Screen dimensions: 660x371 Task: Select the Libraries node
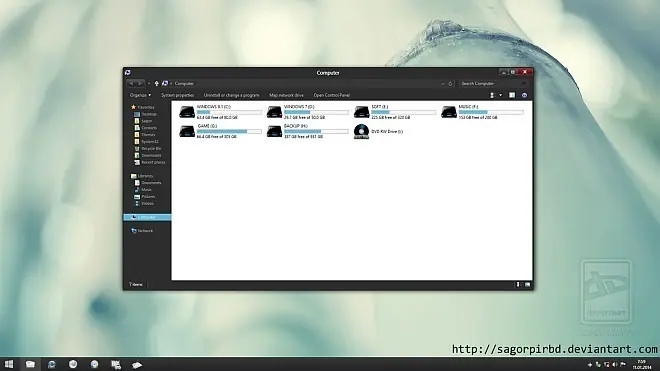(x=142, y=176)
